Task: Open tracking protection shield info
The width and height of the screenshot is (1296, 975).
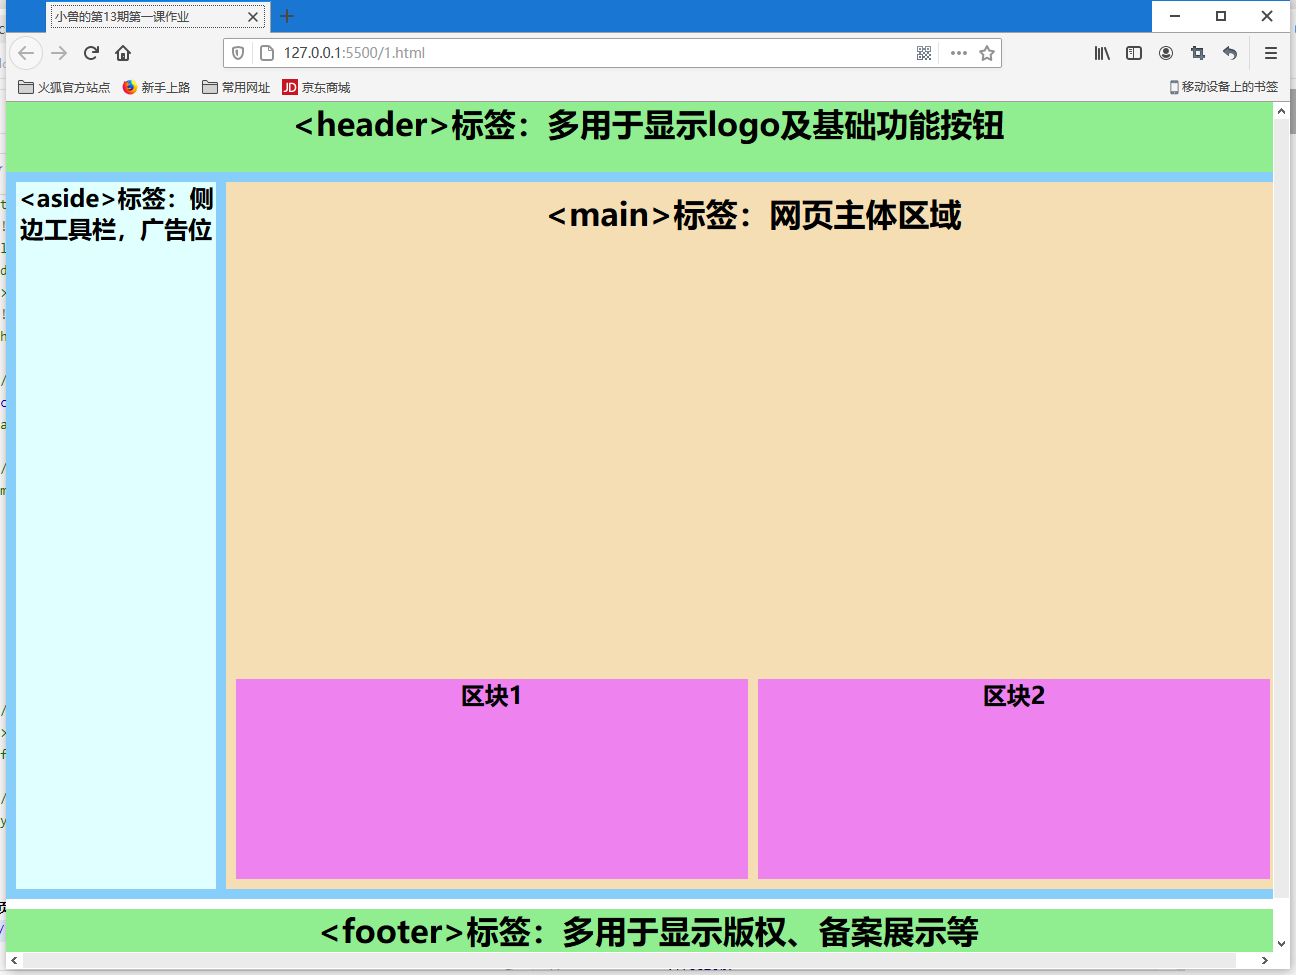Action: click(238, 53)
